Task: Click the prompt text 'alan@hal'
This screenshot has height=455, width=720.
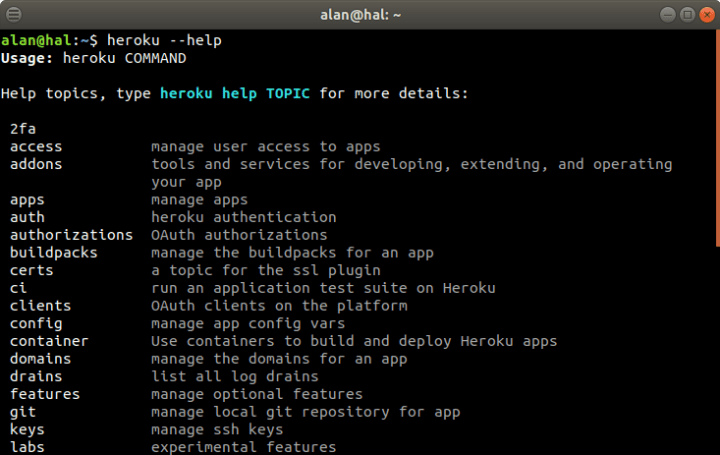Action: (36, 40)
